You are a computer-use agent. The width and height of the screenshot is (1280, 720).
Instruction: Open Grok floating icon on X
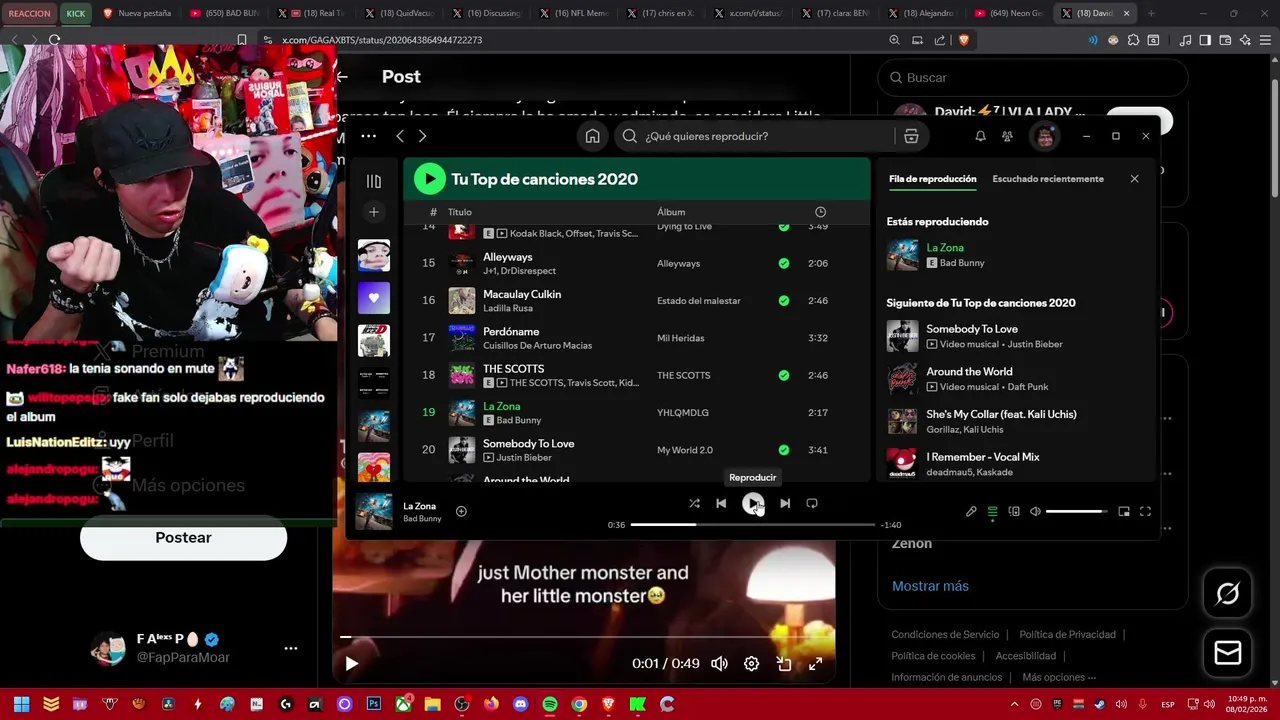[1228, 594]
